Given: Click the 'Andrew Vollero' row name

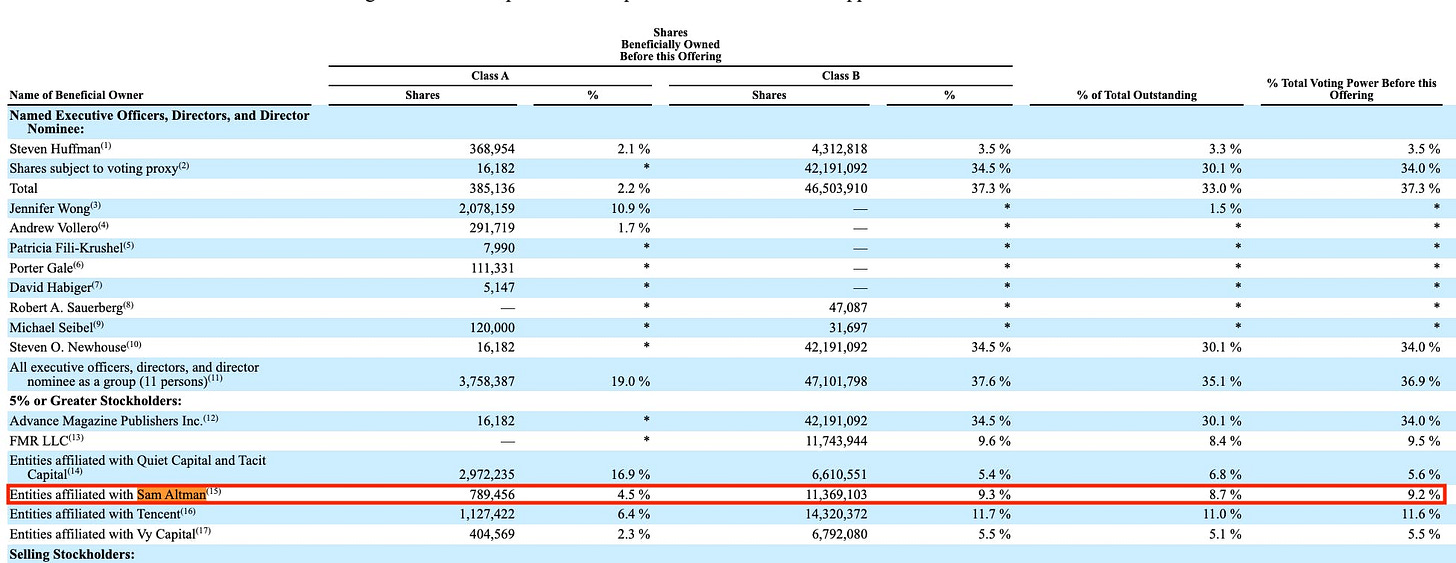Looking at the screenshot, I should 57,227.
